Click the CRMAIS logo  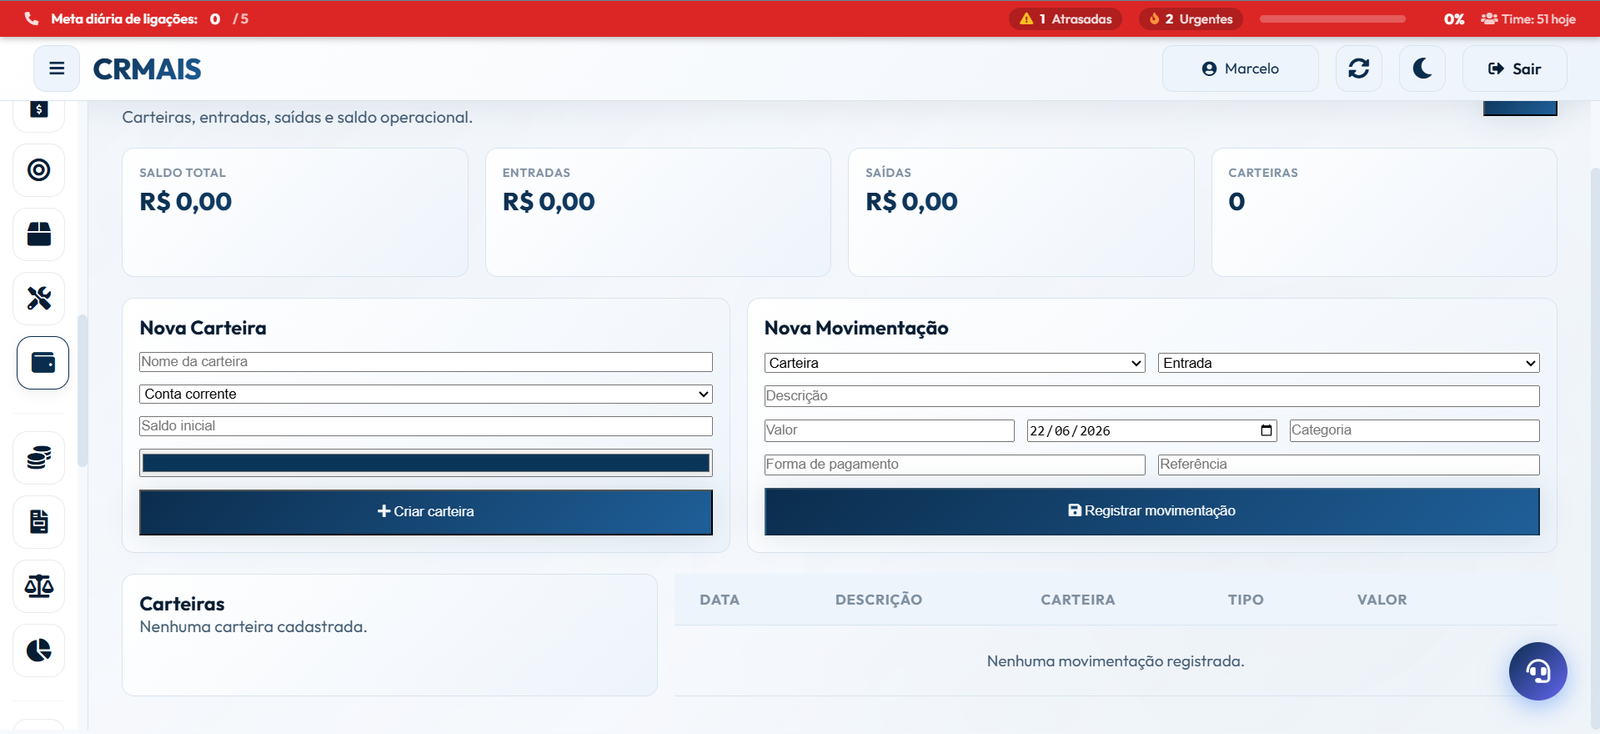147,69
